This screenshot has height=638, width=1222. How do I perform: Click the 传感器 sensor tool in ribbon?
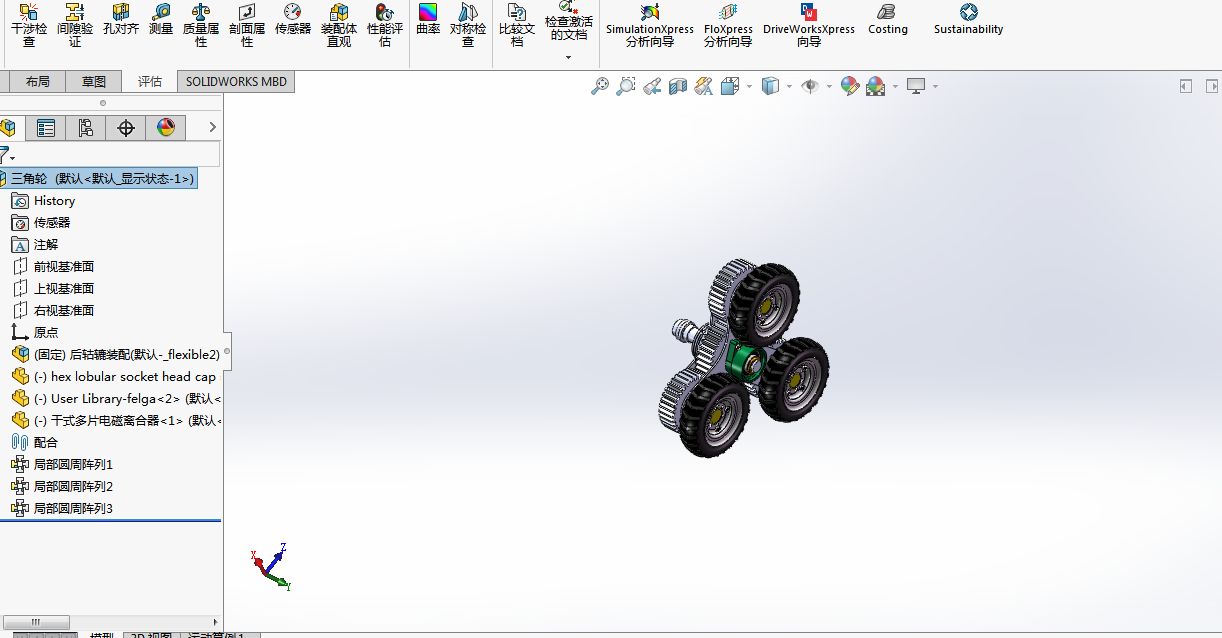click(x=293, y=20)
